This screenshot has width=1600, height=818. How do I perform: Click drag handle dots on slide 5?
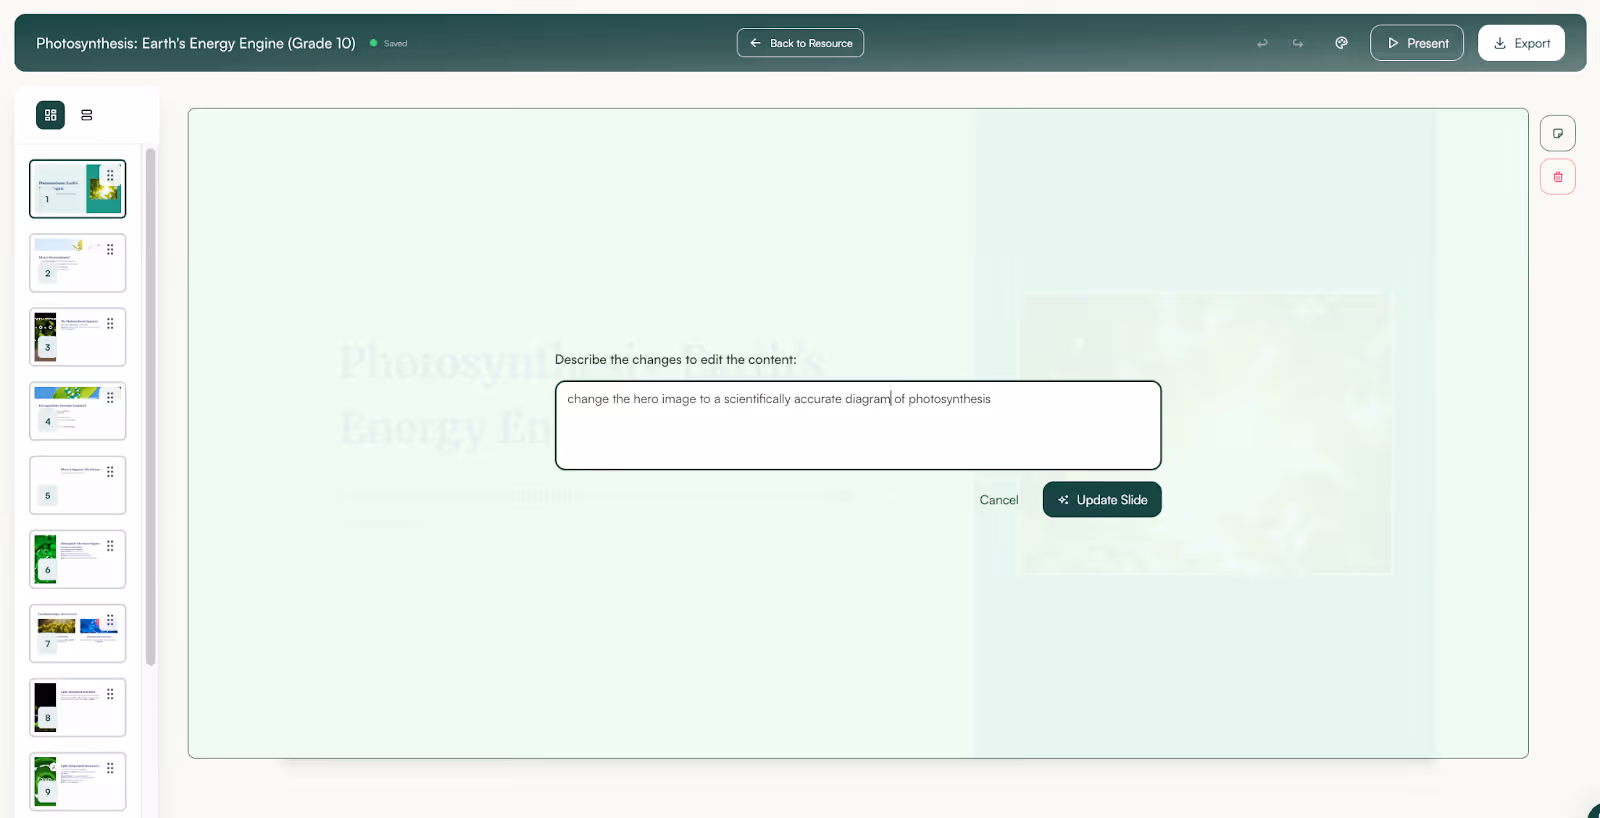point(110,471)
